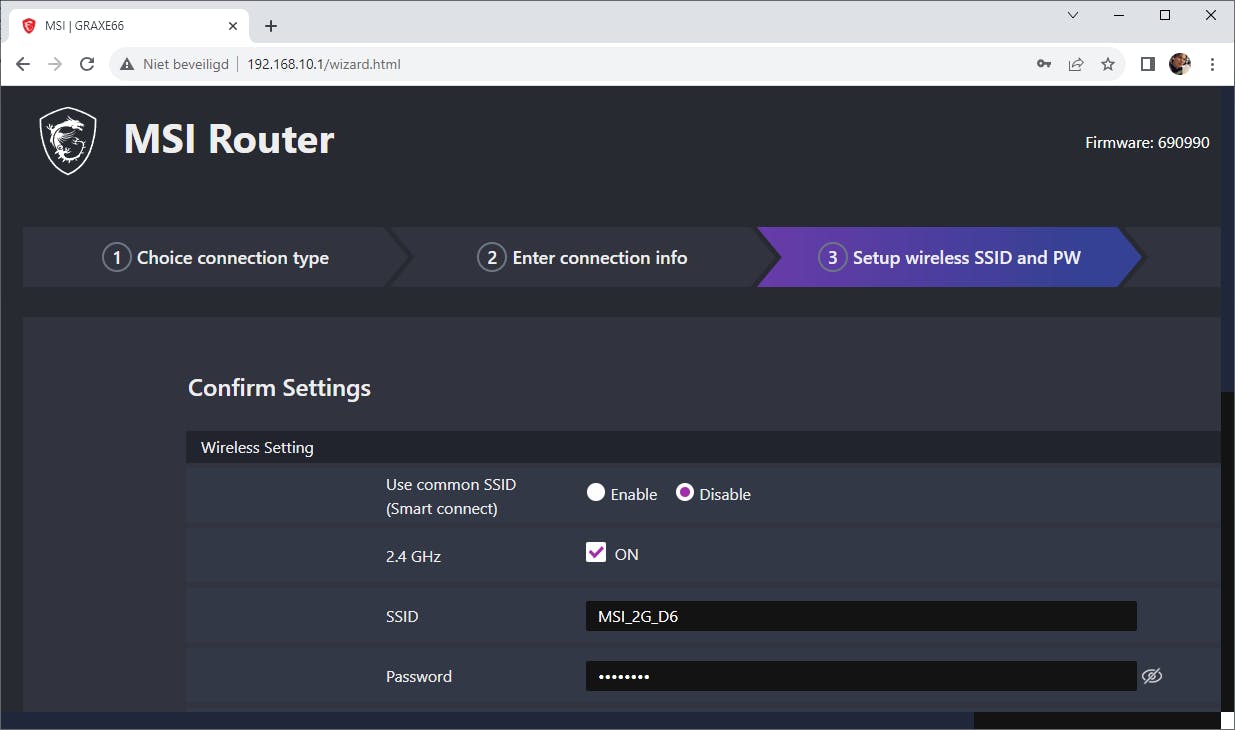The image size is (1235, 730).
Task: Click the Confirm Settings heading
Action: [279, 387]
